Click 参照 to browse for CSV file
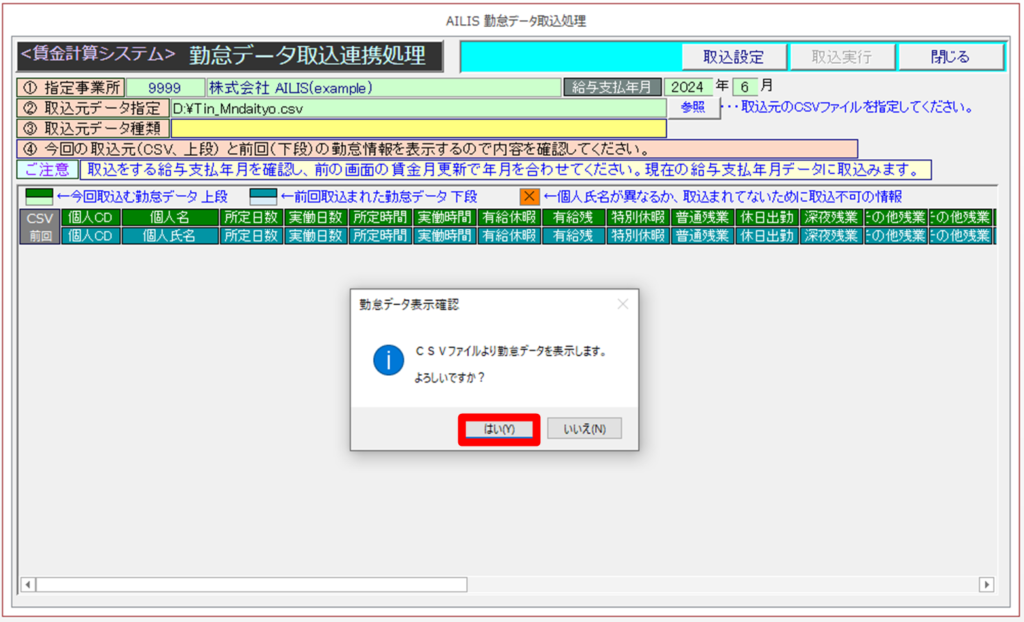This screenshot has width=1024, height=622. (x=693, y=107)
